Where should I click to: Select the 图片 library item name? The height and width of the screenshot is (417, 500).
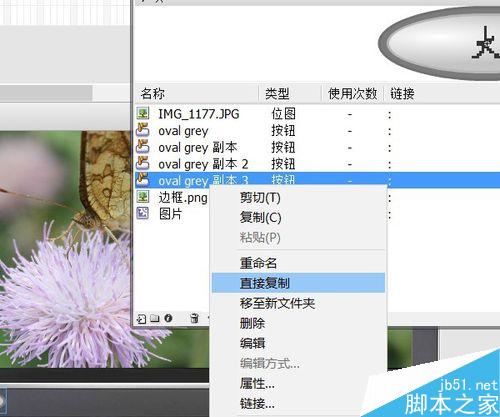pyautogui.click(x=170, y=214)
